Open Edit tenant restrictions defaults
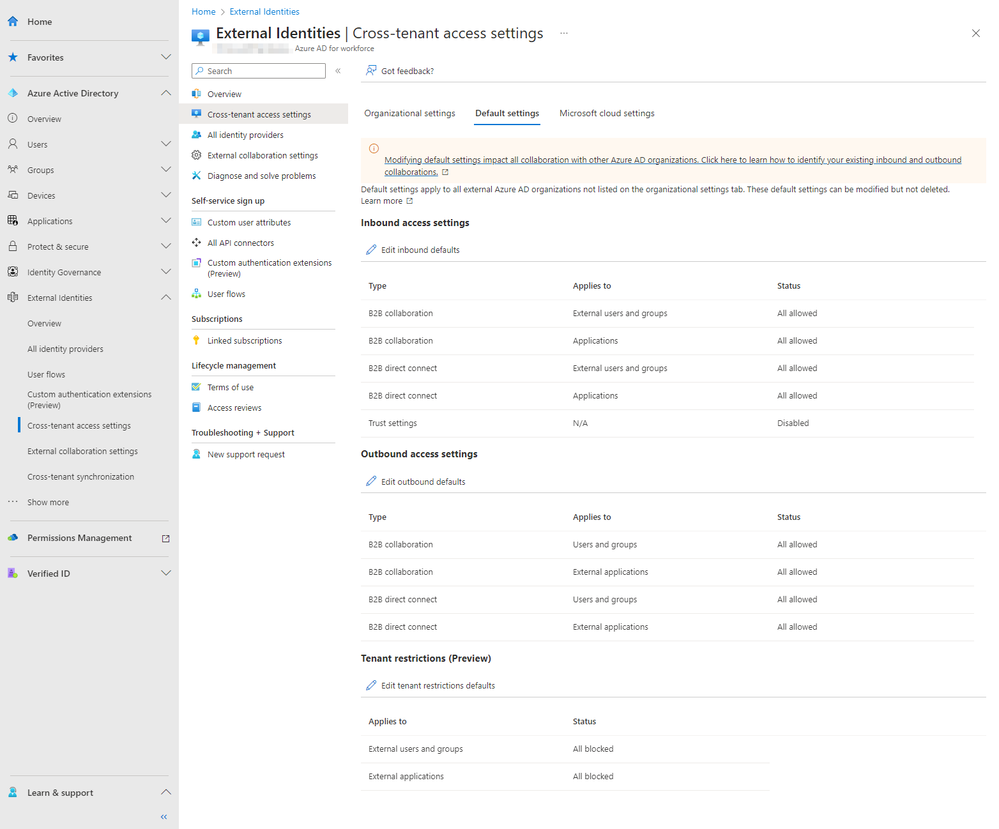Screen dimensions: 999x829 pos(437,686)
